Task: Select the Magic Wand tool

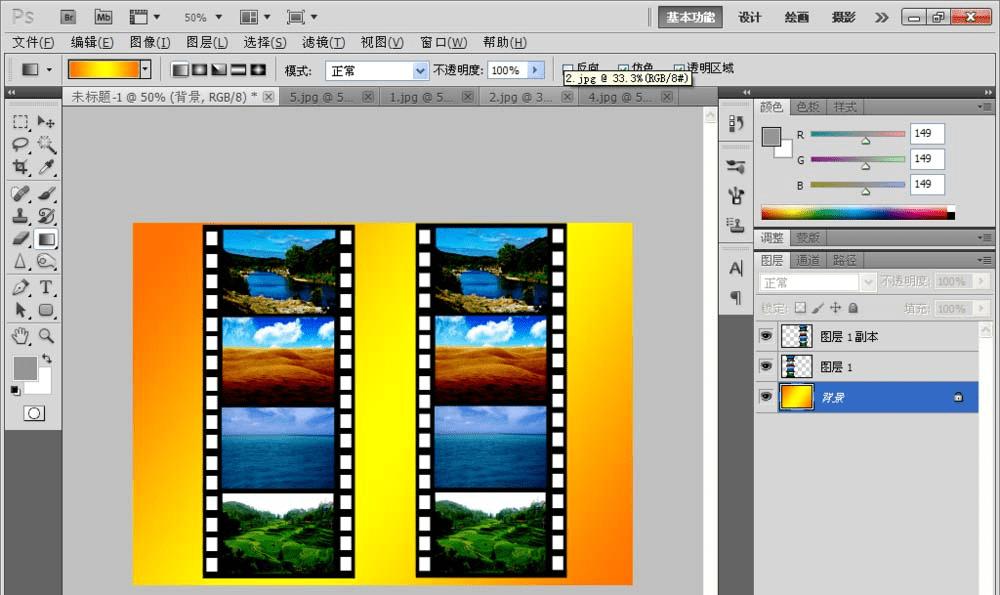Action: [46, 145]
